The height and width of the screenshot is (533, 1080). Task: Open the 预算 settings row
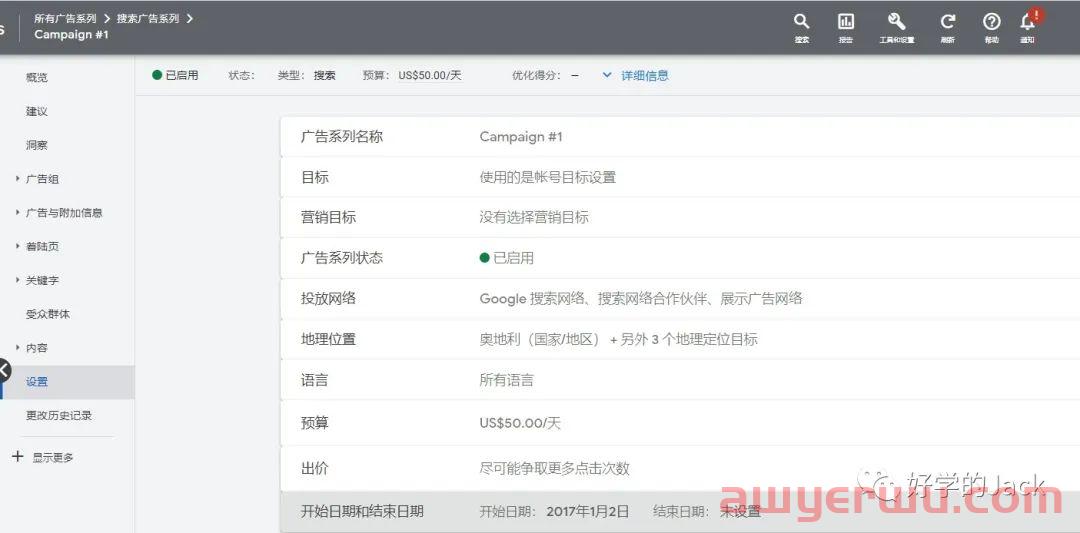tap(680, 423)
